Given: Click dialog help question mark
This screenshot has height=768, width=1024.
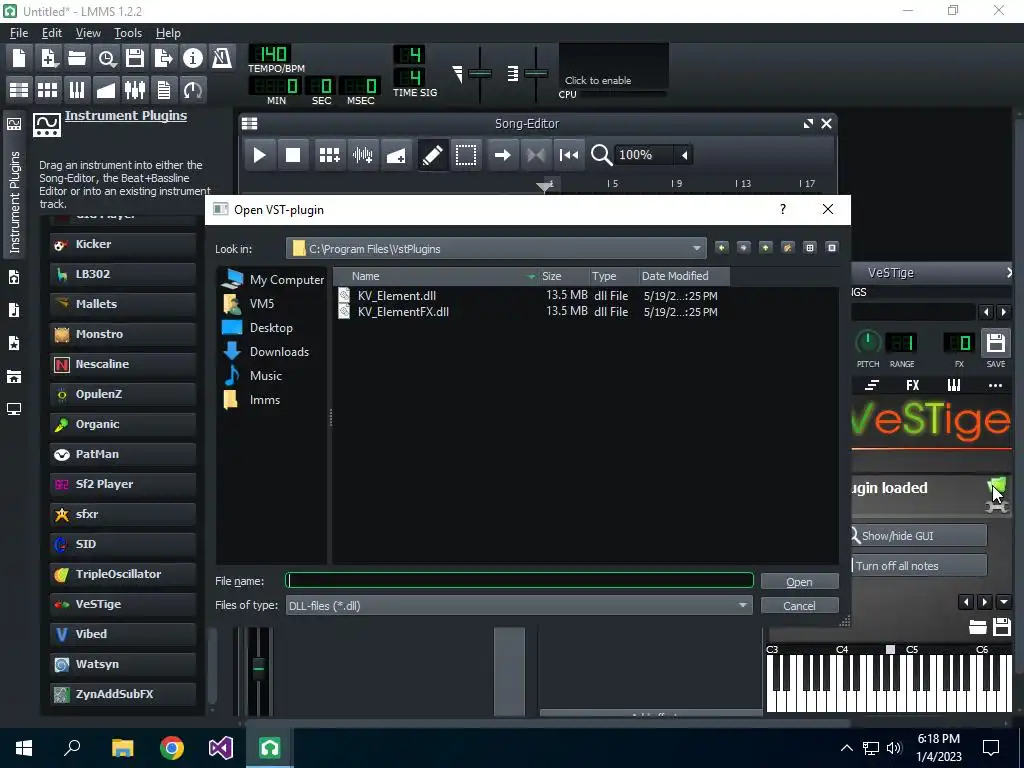Looking at the screenshot, I should click(x=782, y=209).
